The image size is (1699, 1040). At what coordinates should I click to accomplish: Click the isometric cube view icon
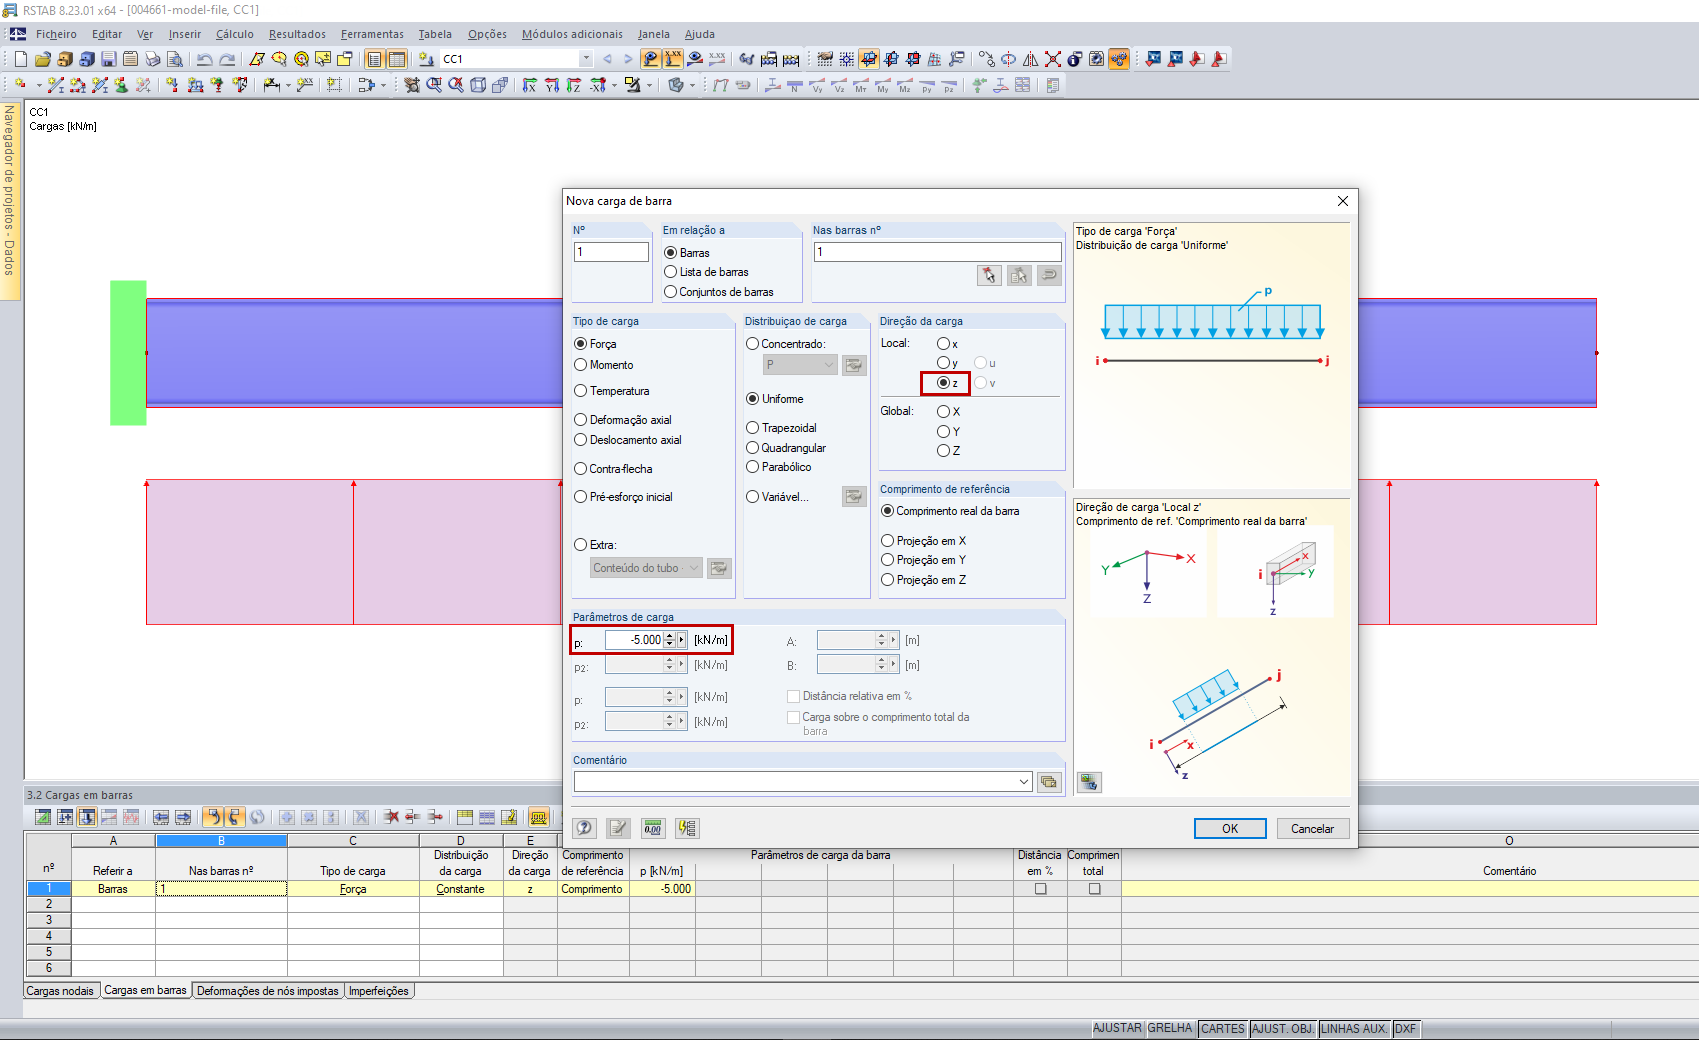pos(478,85)
